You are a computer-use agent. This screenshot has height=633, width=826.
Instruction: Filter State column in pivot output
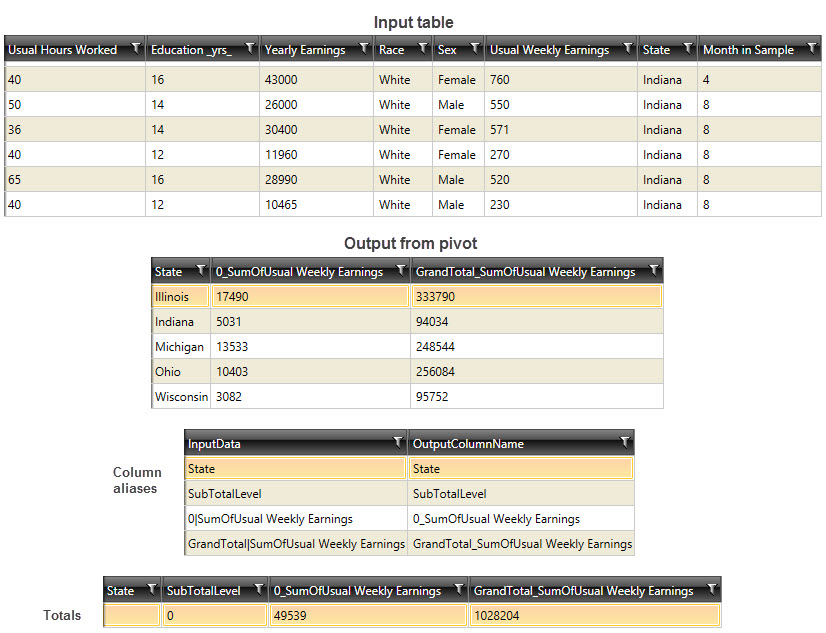coord(201,271)
